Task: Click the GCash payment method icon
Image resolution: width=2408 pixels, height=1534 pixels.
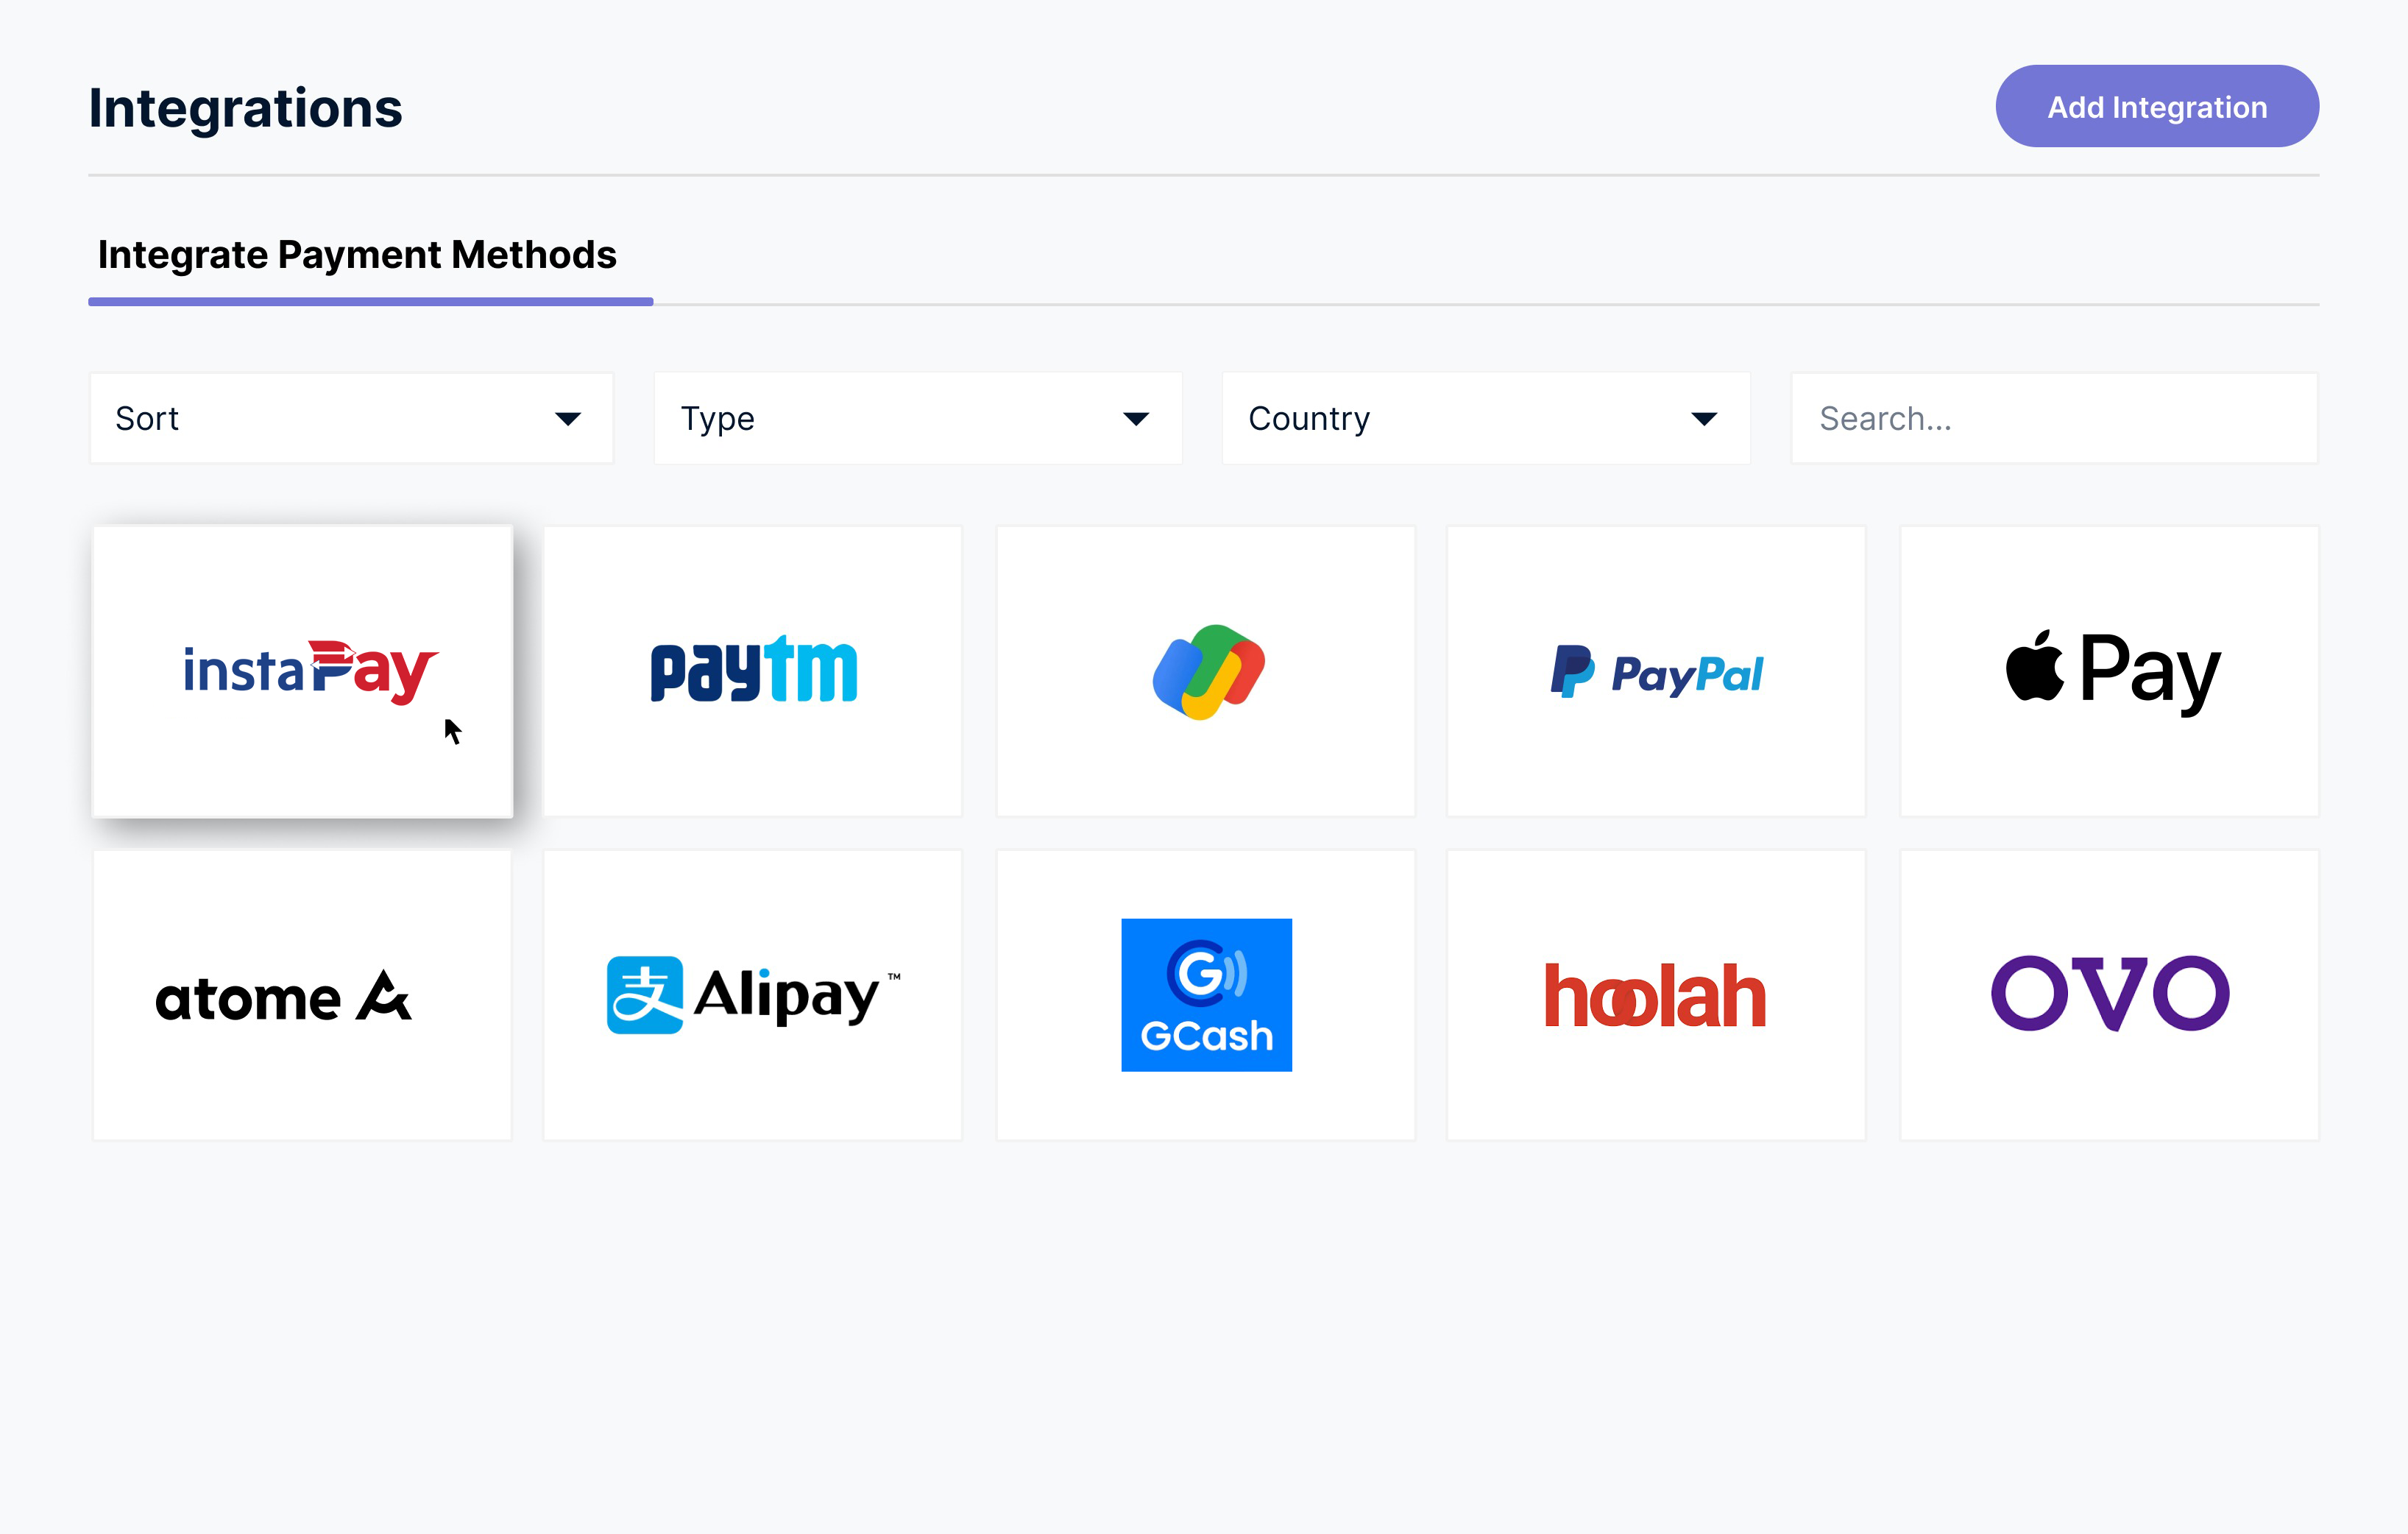Action: [x=1204, y=995]
